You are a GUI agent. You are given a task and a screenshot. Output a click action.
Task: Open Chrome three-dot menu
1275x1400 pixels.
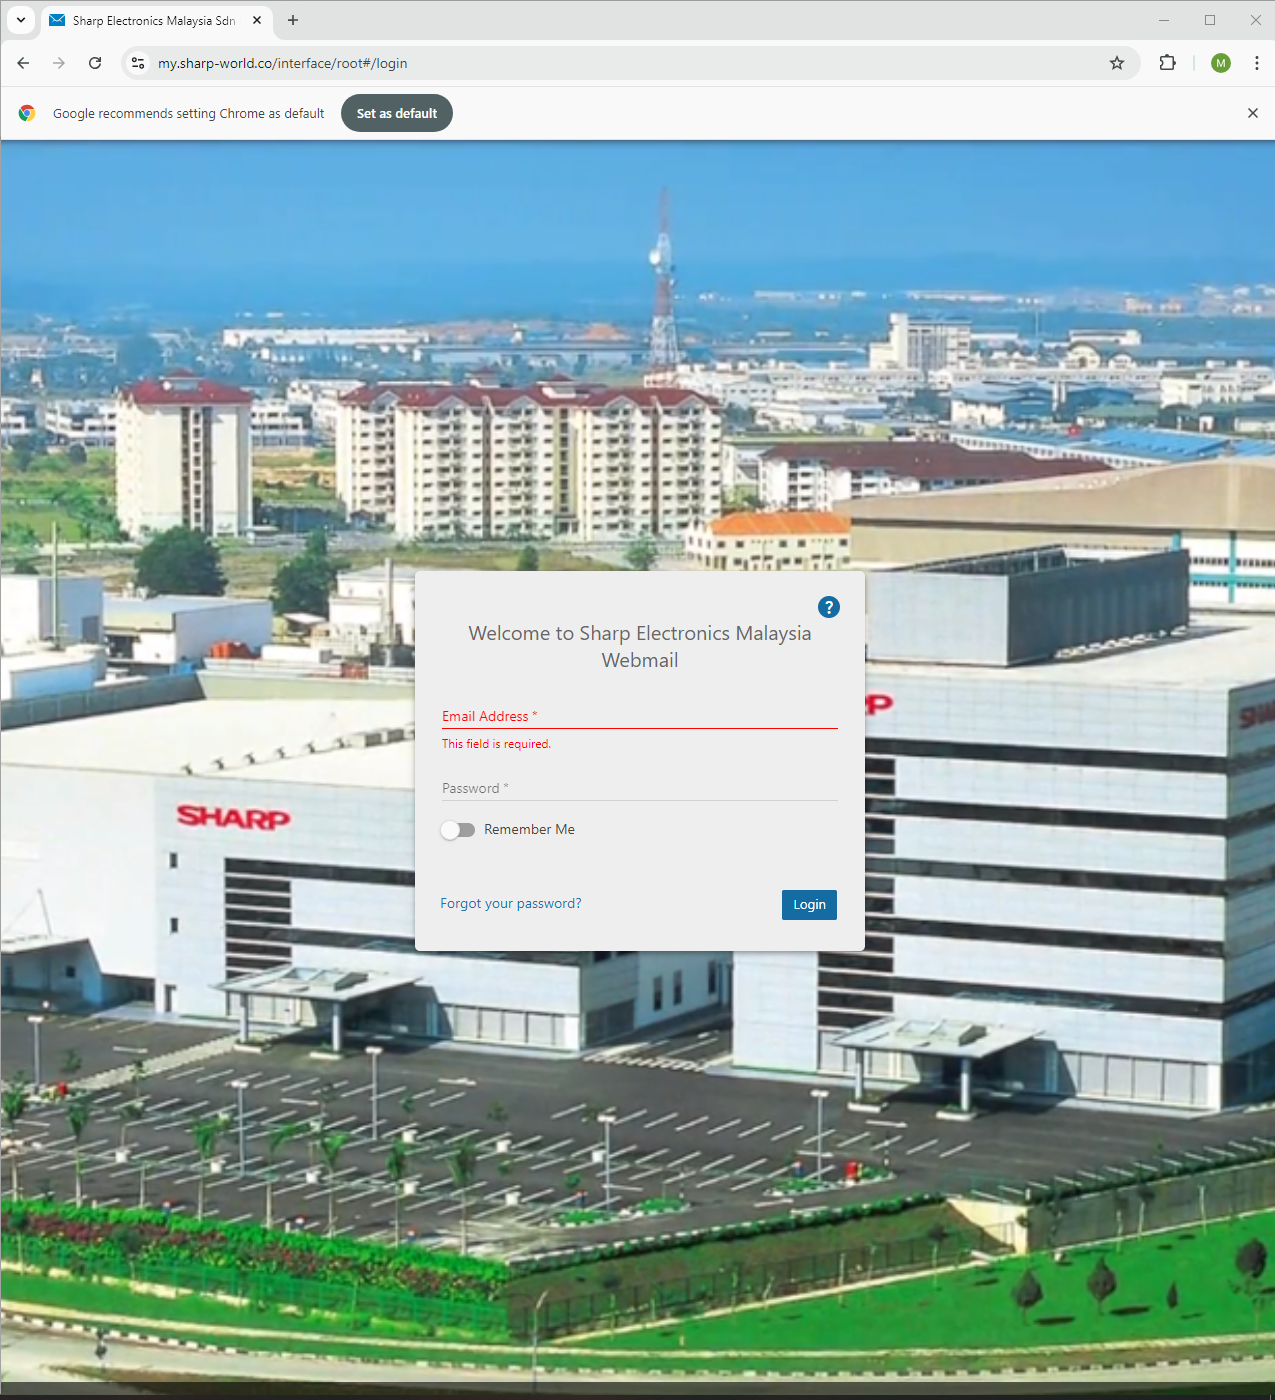[1257, 63]
